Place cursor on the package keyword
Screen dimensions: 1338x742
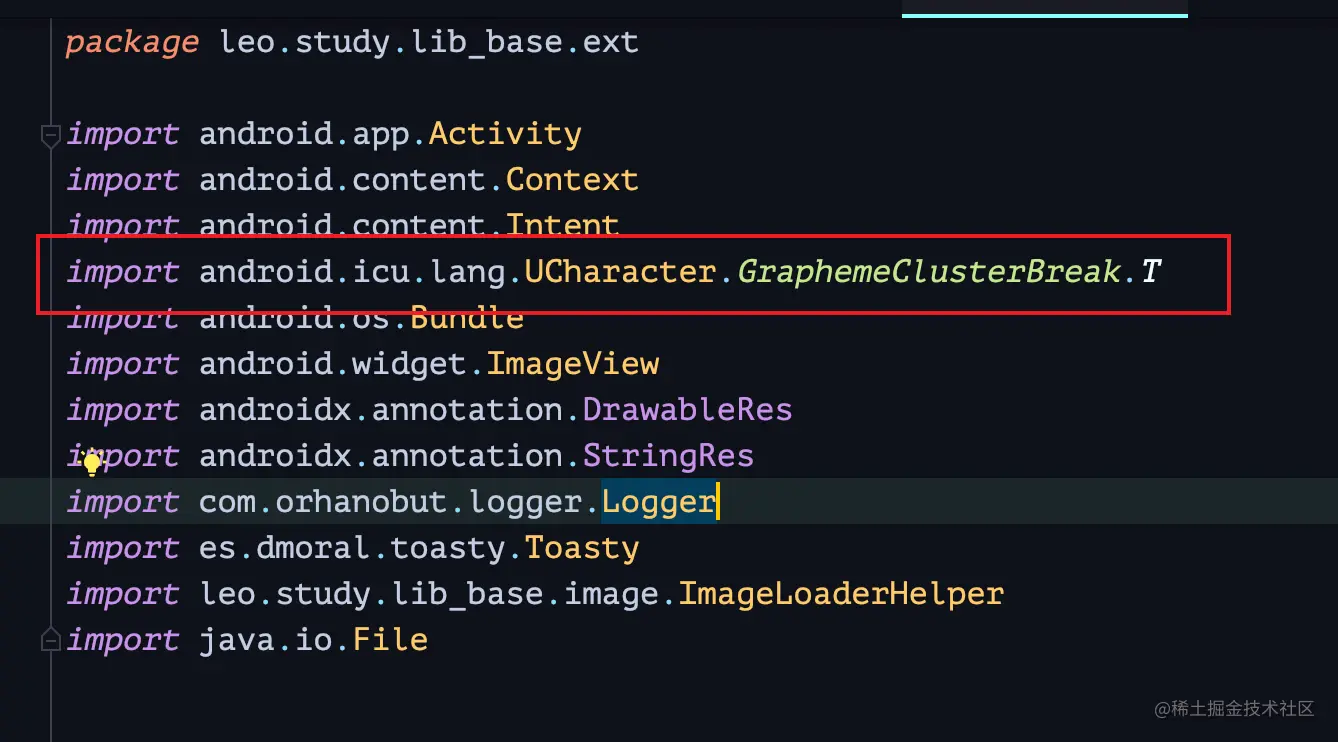pos(132,42)
